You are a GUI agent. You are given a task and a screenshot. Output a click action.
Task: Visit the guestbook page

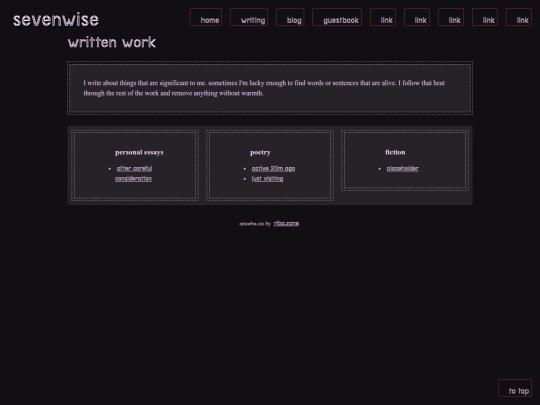(337, 17)
